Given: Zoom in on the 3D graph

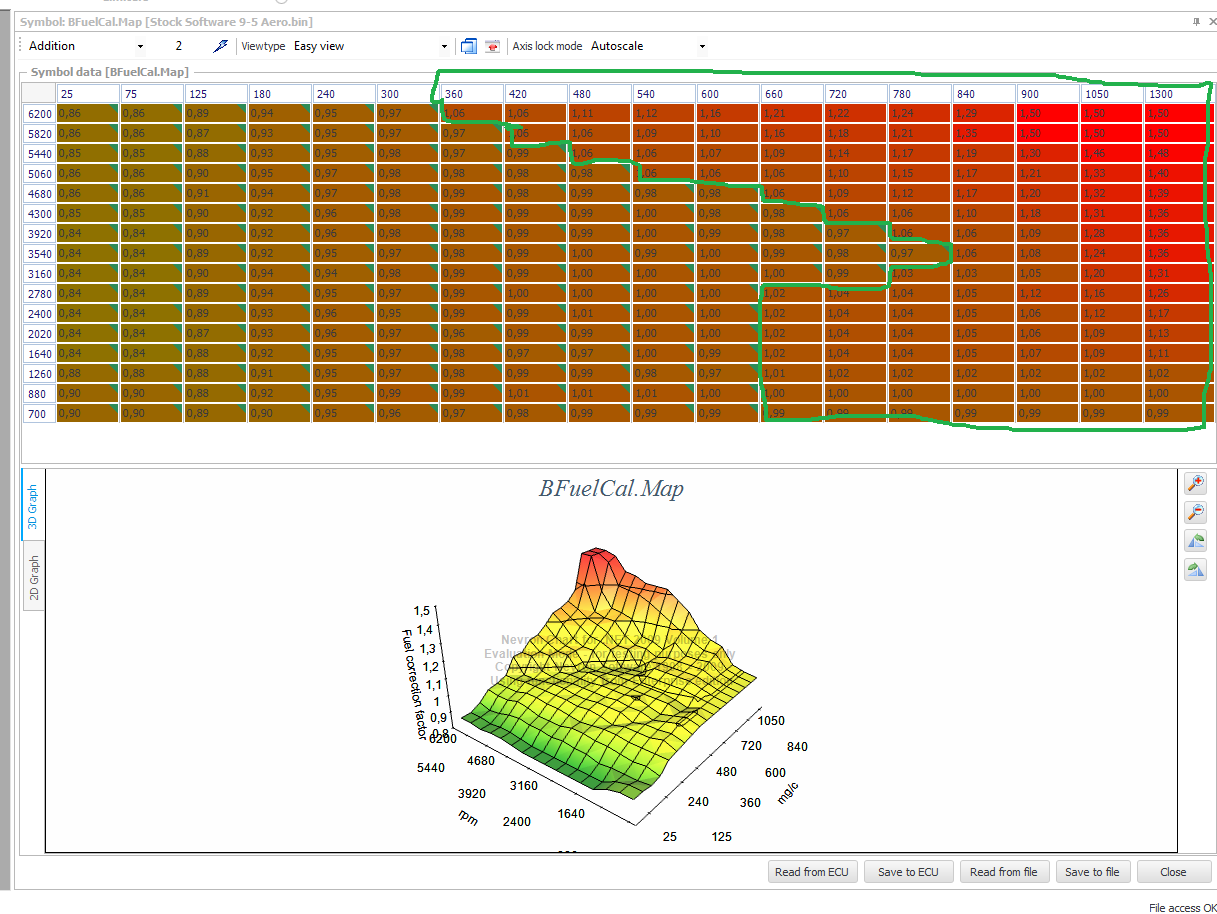Looking at the screenshot, I should tap(1195, 484).
